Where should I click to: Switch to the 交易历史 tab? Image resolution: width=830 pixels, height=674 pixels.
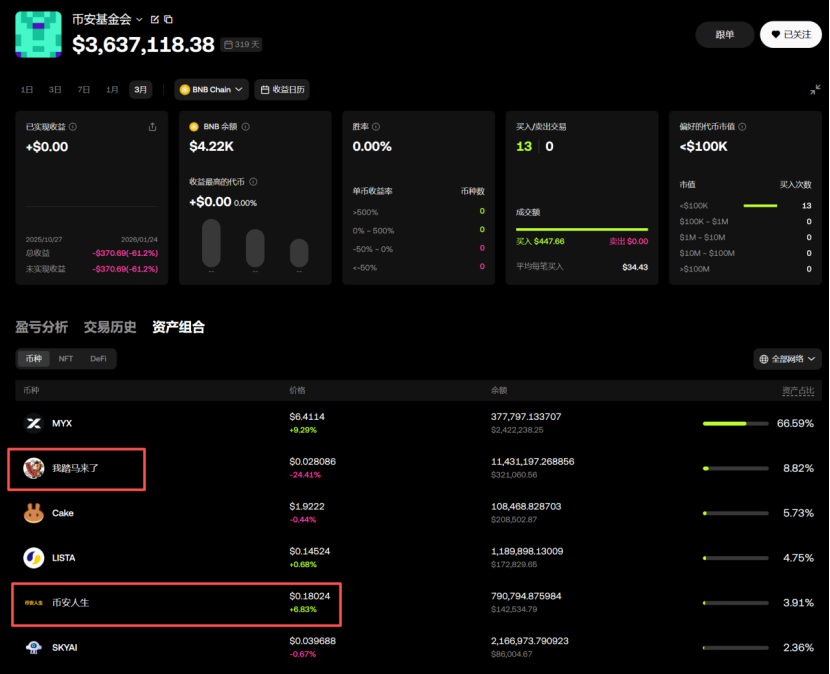pyautogui.click(x=110, y=327)
